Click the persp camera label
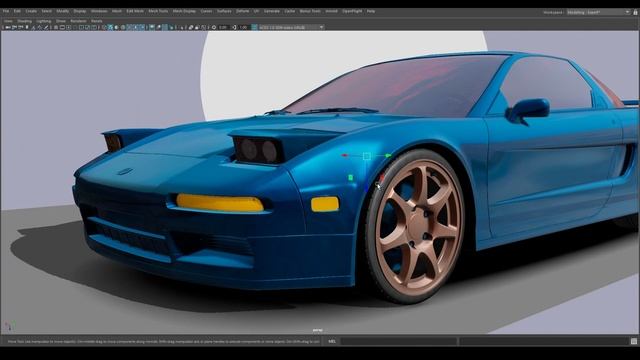Viewport: 640px width, 360px height. (318, 330)
